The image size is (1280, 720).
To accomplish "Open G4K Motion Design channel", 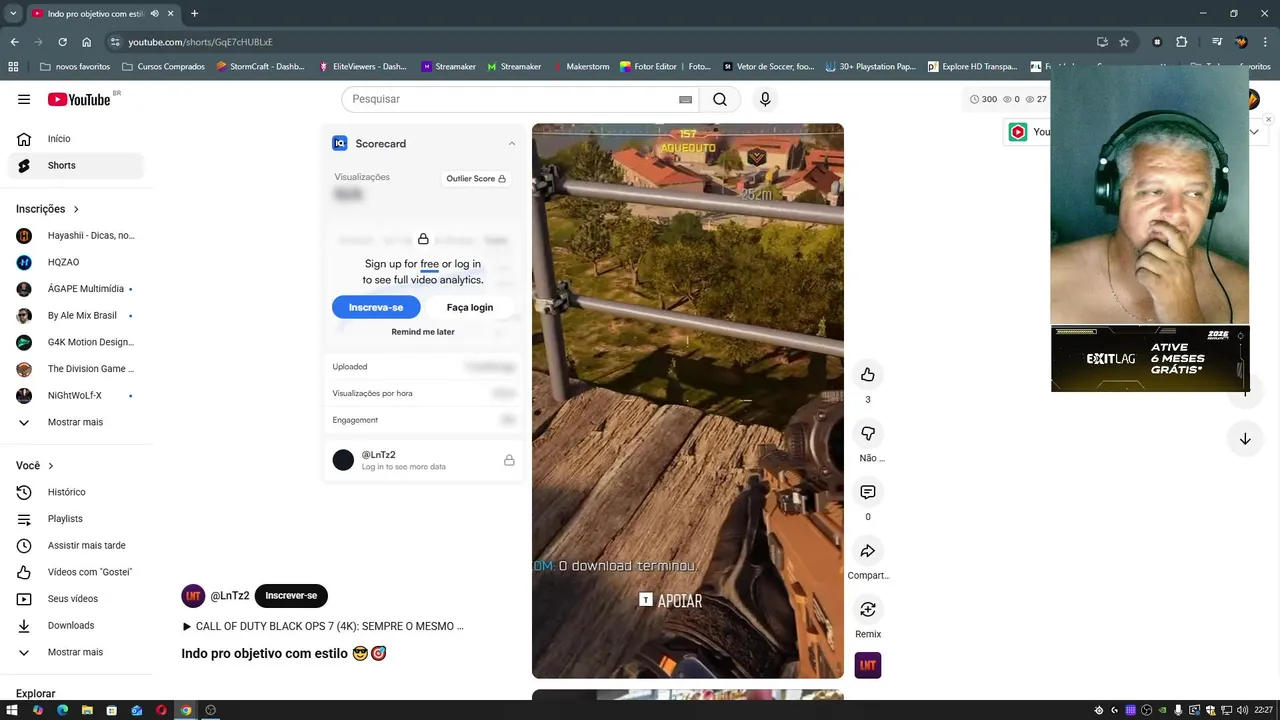I will pyautogui.click(x=76, y=342).
